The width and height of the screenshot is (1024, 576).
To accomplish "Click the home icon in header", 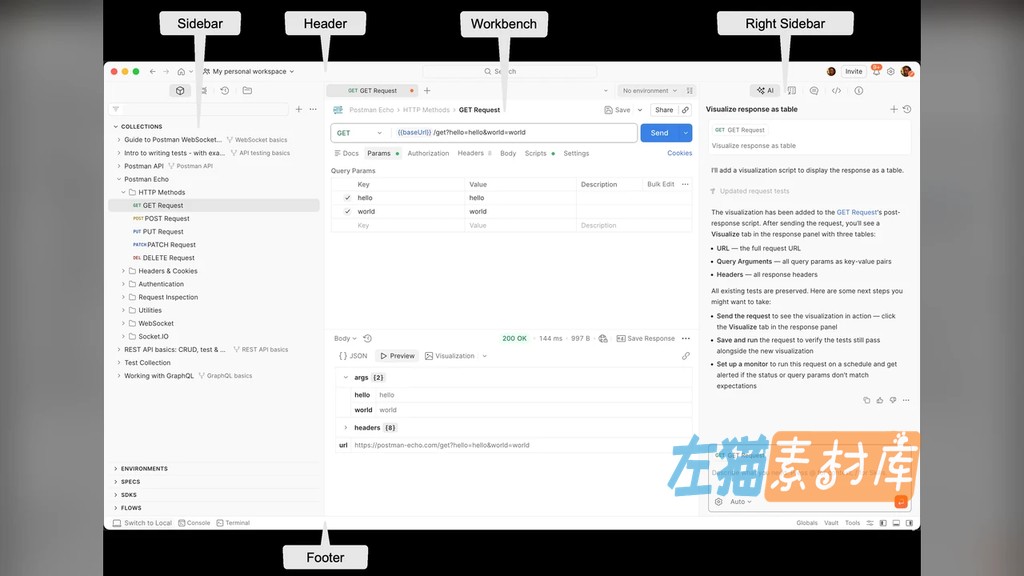I will tap(181, 72).
